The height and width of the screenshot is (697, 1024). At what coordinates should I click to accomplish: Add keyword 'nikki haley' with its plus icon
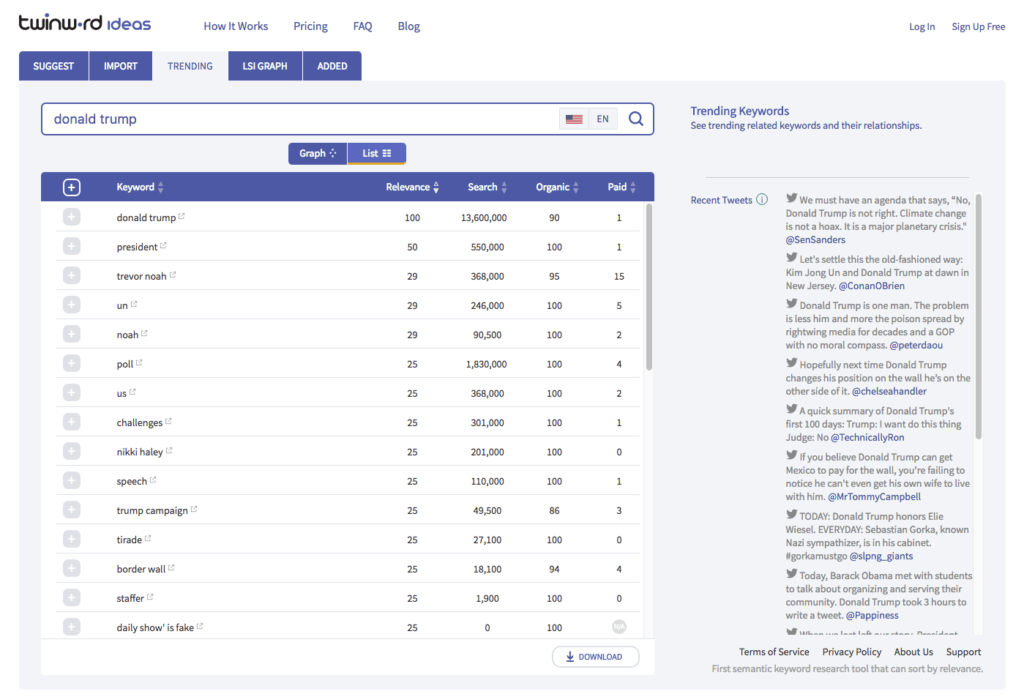[x=71, y=451]
